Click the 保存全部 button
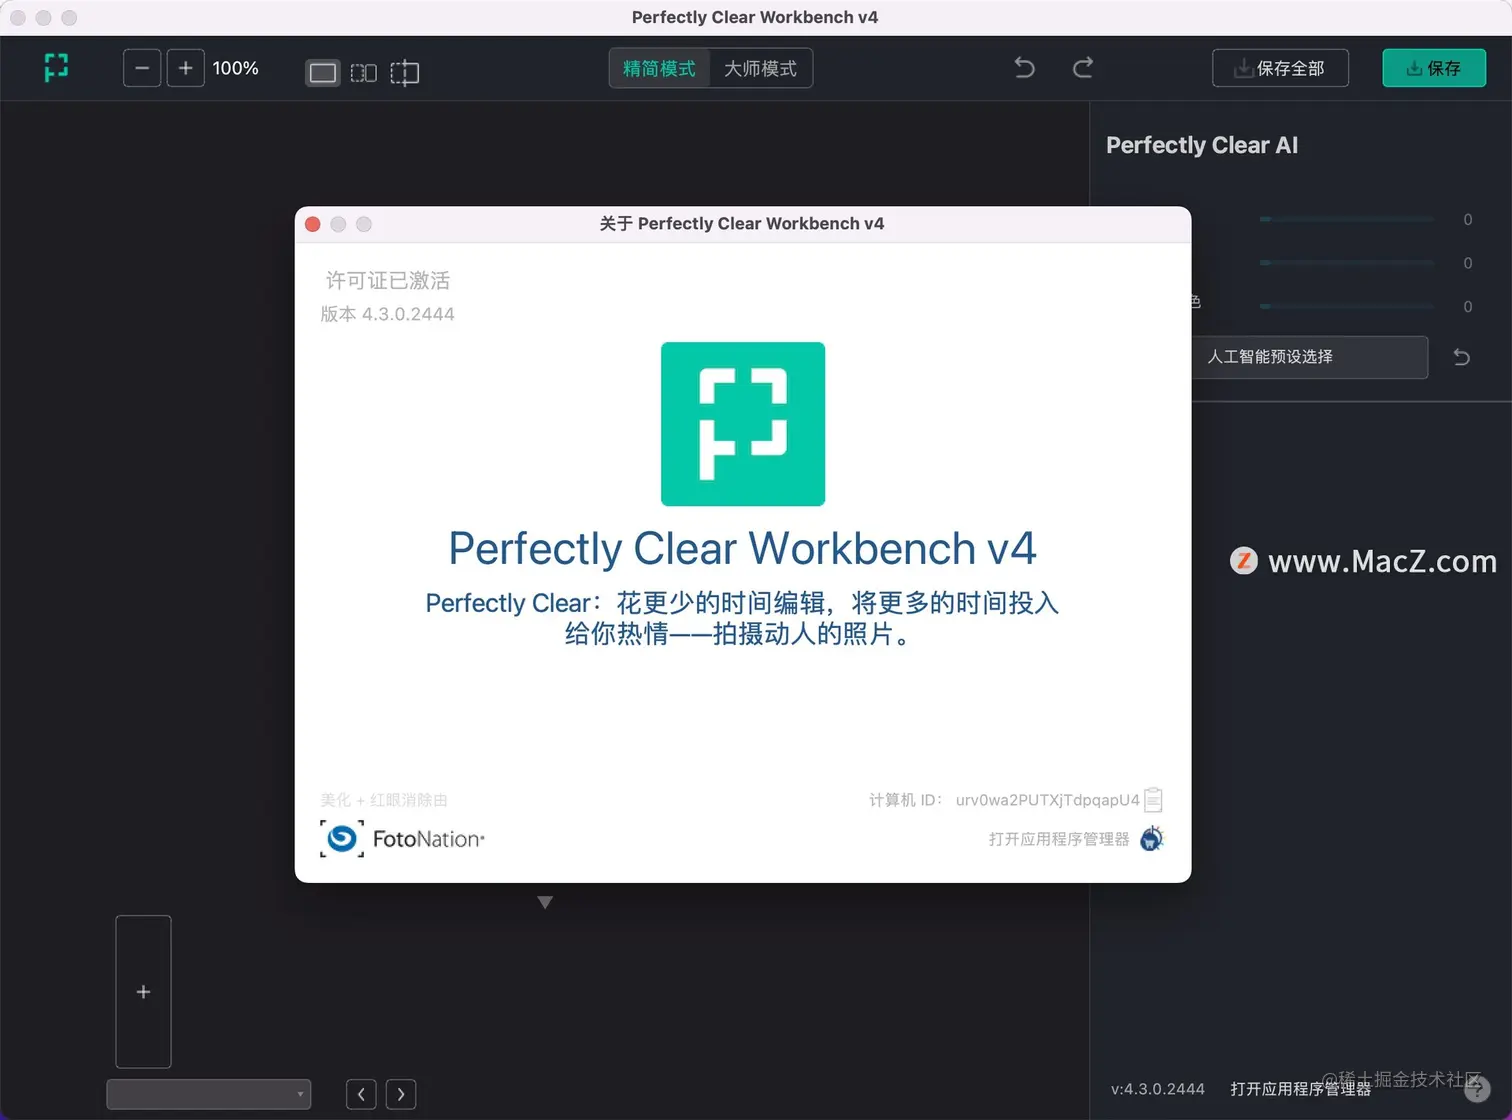Screen dimensions: 1512x1120 [x=1280, y=68]
